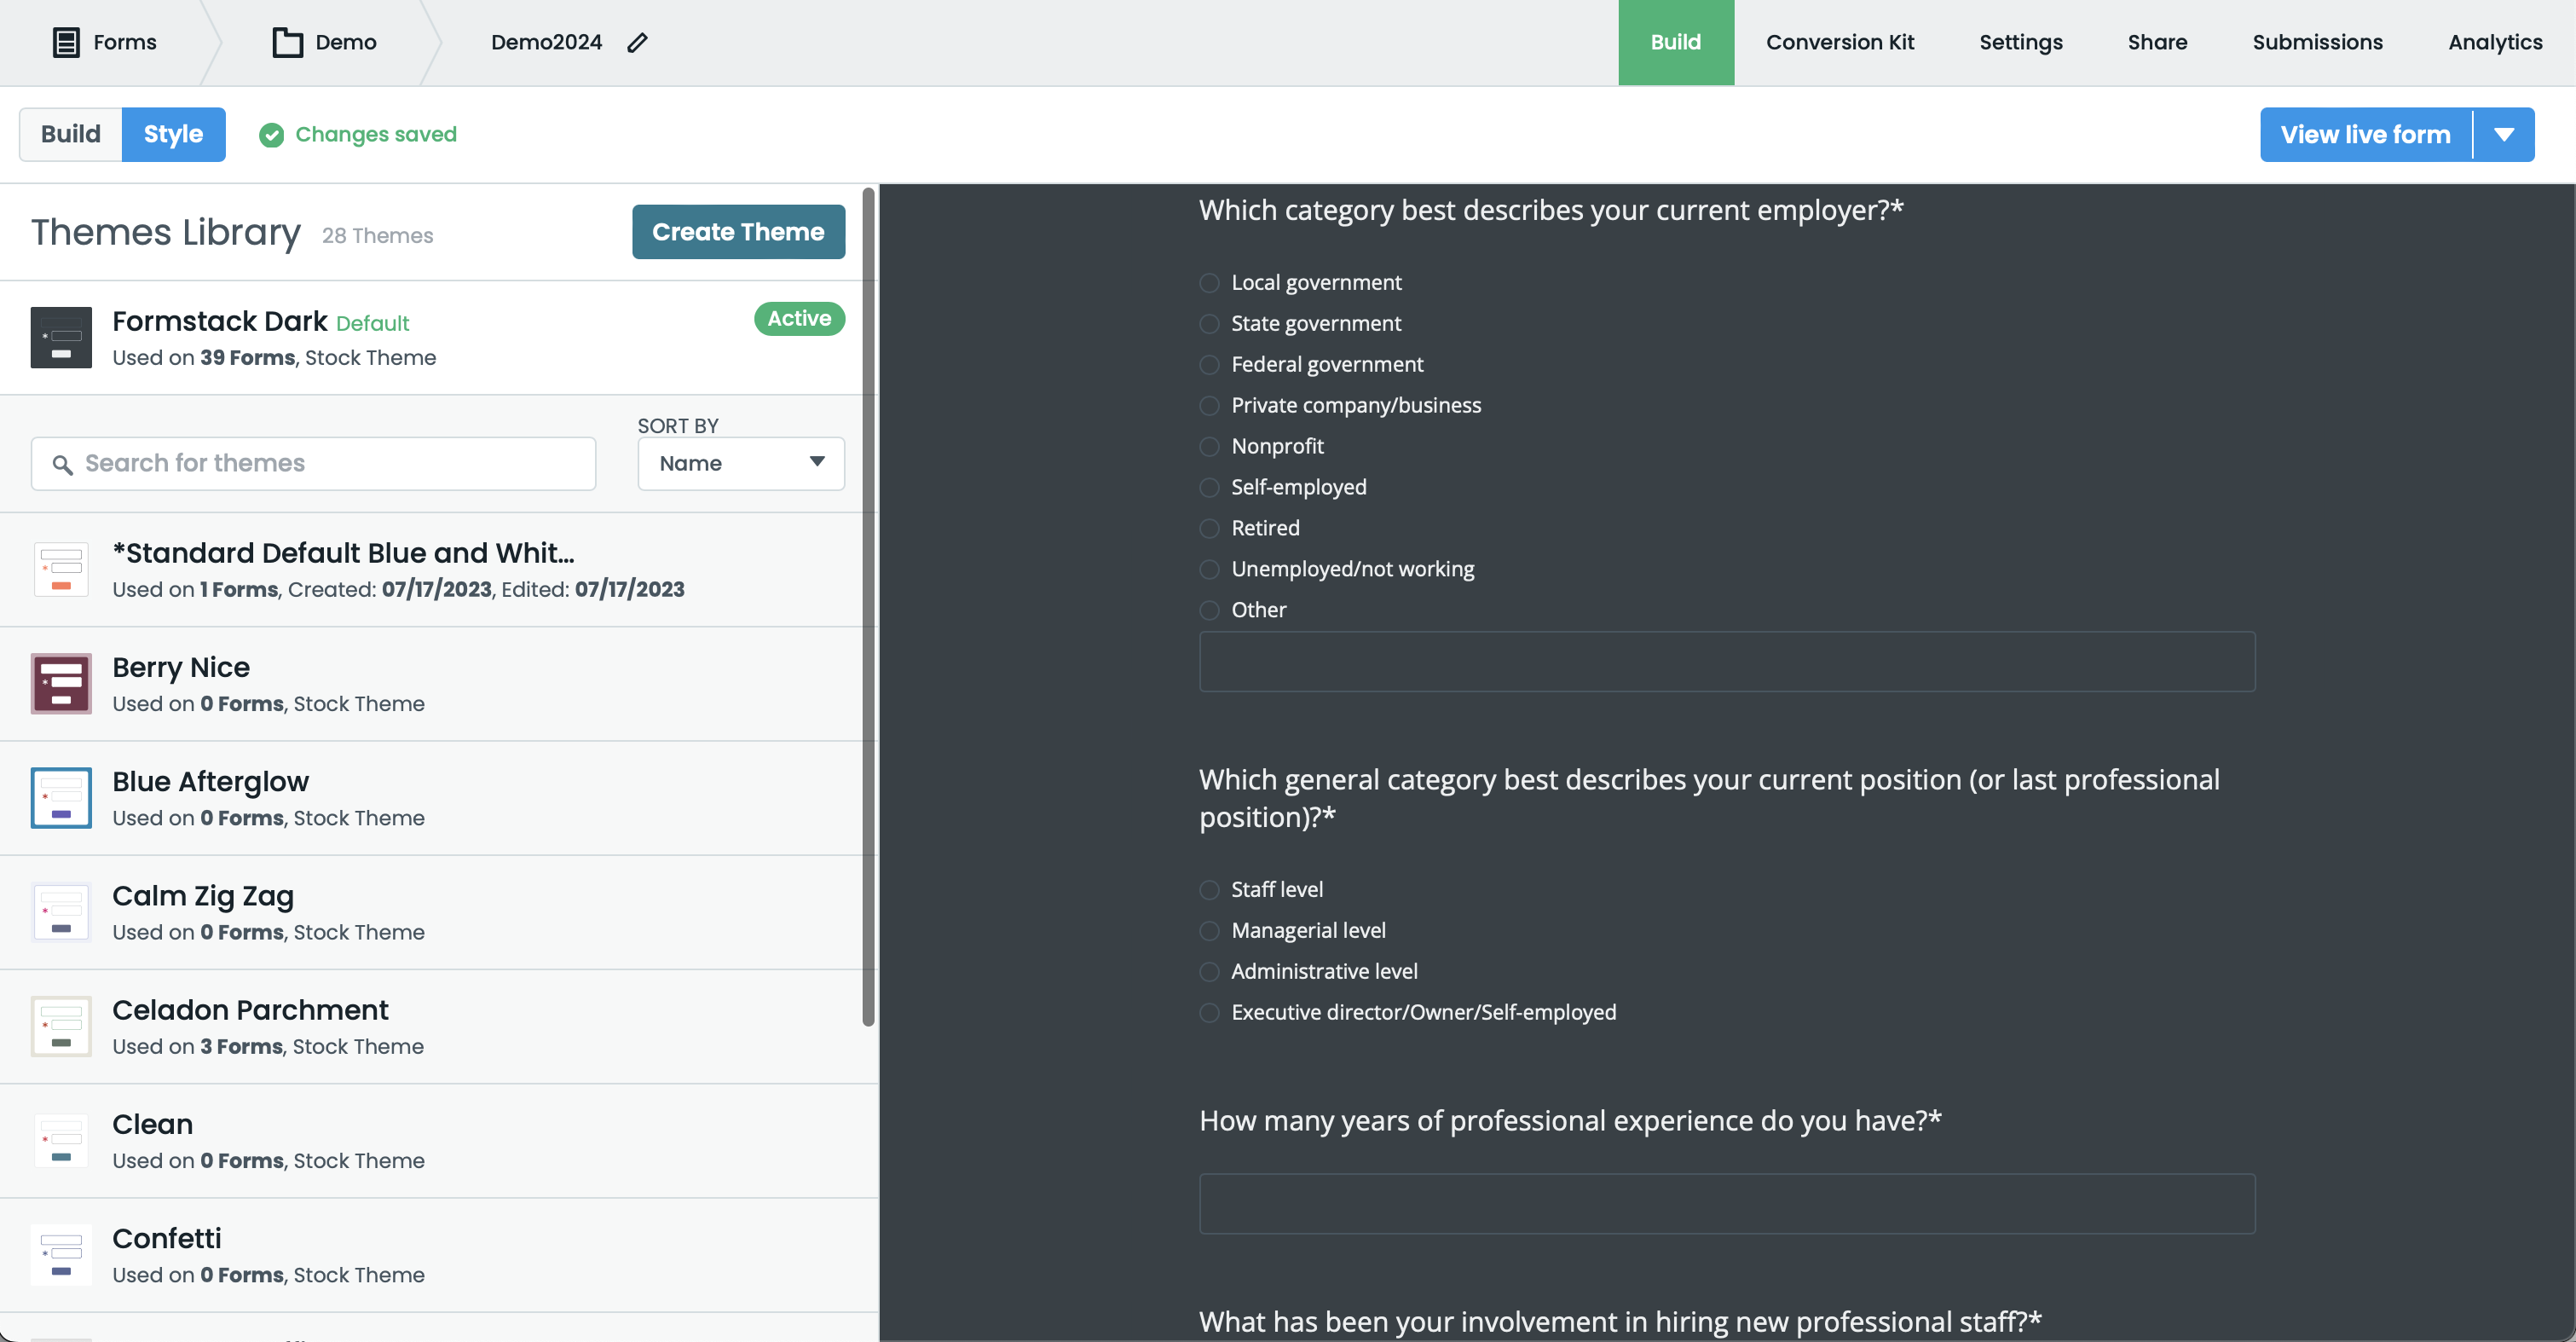Click the Calm Zig Zag theme thumbnail
2576x1342 pixels.
61,912
